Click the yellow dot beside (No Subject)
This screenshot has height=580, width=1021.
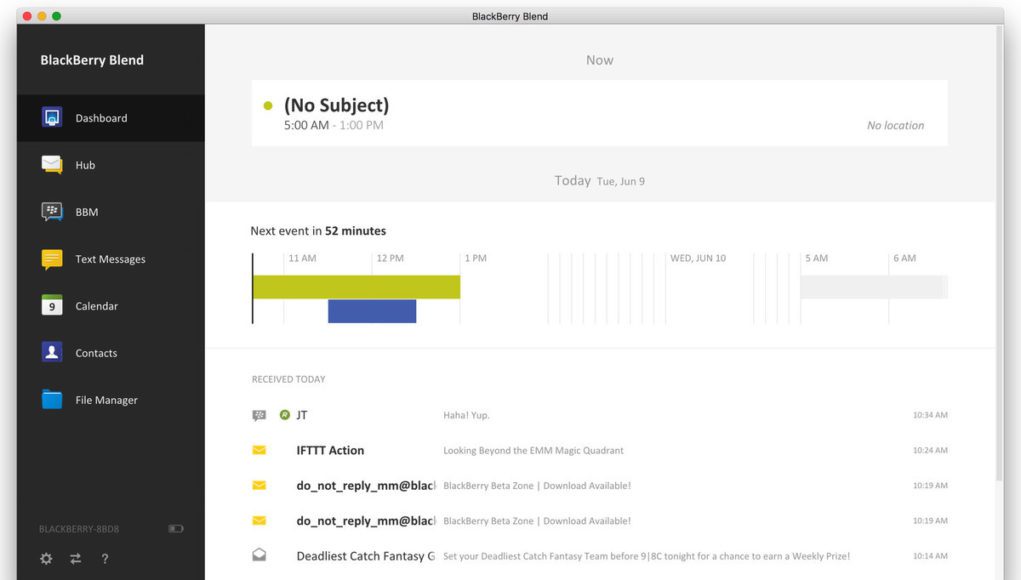tap(268, 105)
